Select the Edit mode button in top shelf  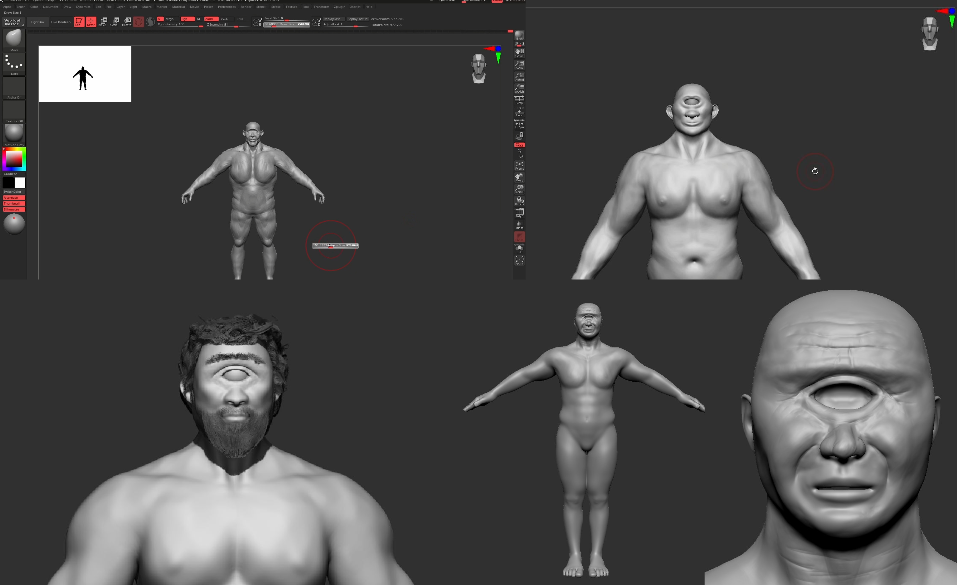coord(78,21)
